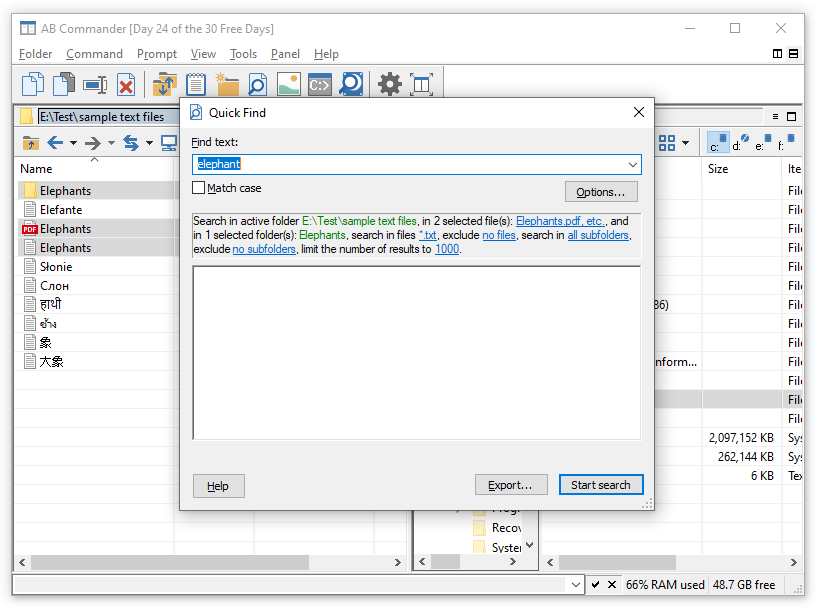
Task: Open the back history dropdown arrow
Action: point(73,143)
